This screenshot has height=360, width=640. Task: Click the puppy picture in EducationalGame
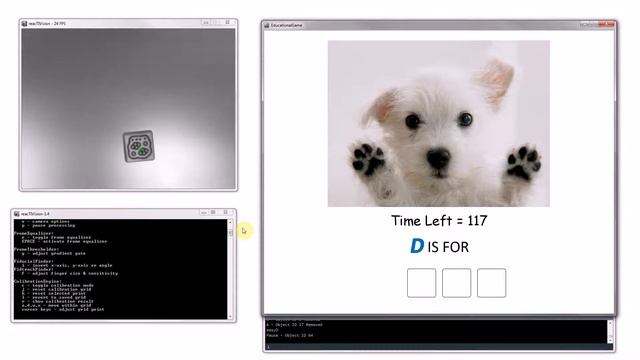click(439, 123)
